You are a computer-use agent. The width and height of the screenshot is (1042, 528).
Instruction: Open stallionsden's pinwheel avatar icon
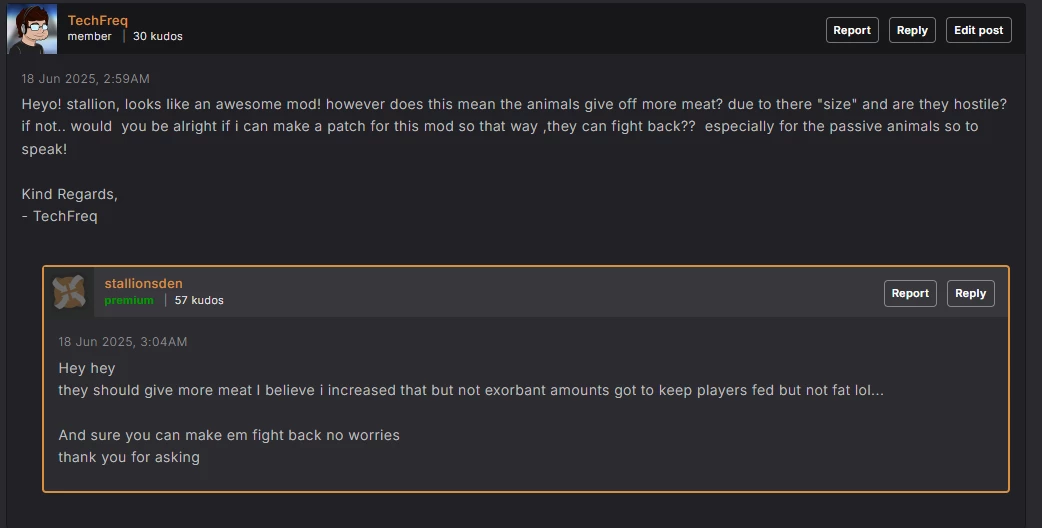(69, 292)
